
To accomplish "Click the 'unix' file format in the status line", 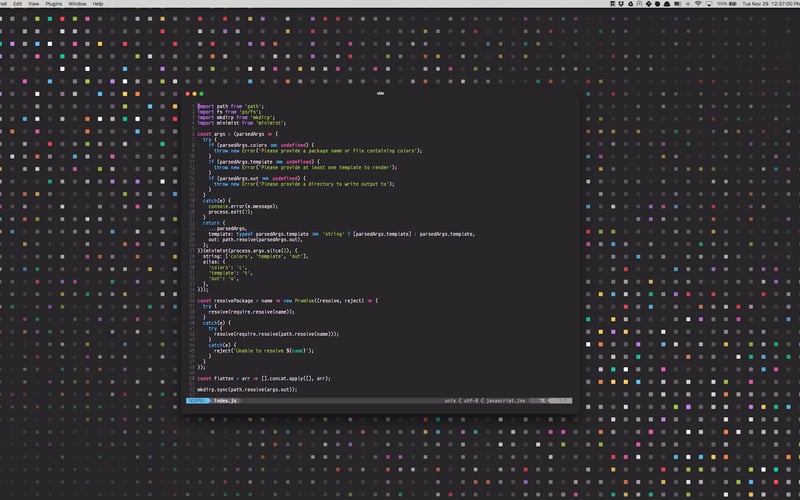I will point(450,401).
